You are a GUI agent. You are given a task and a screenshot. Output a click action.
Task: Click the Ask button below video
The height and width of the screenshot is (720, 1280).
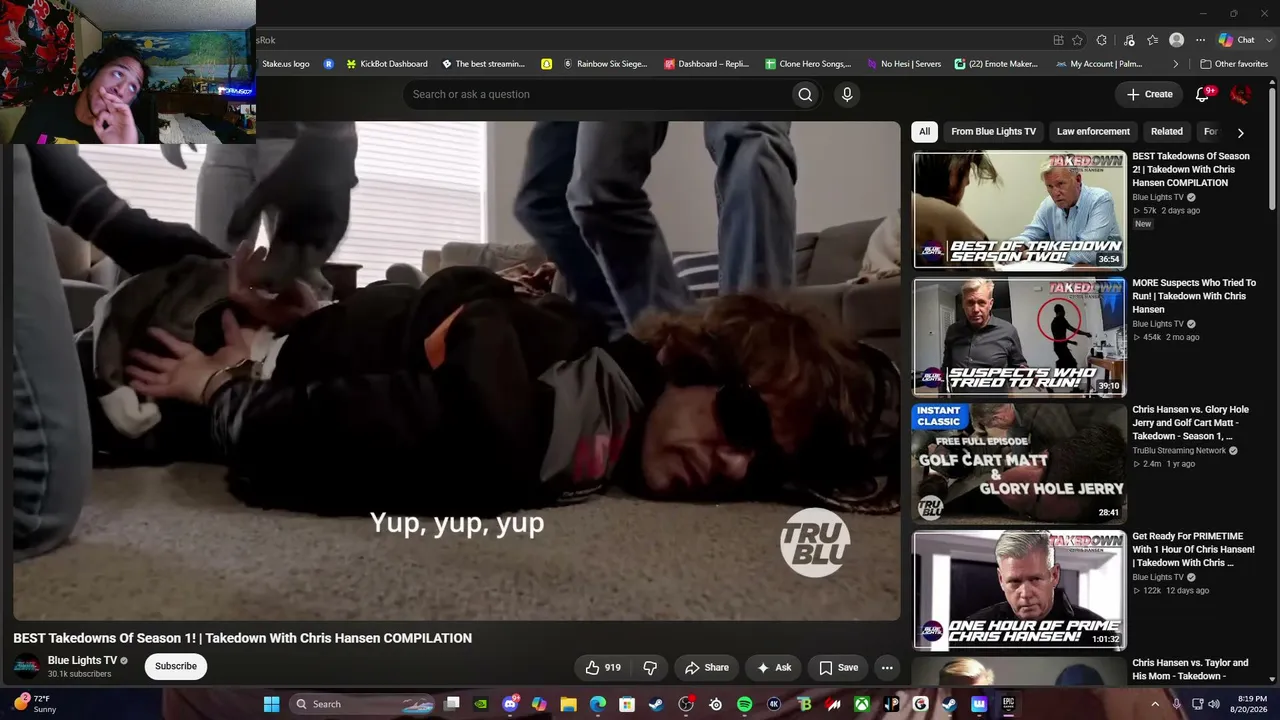(774, 667)
